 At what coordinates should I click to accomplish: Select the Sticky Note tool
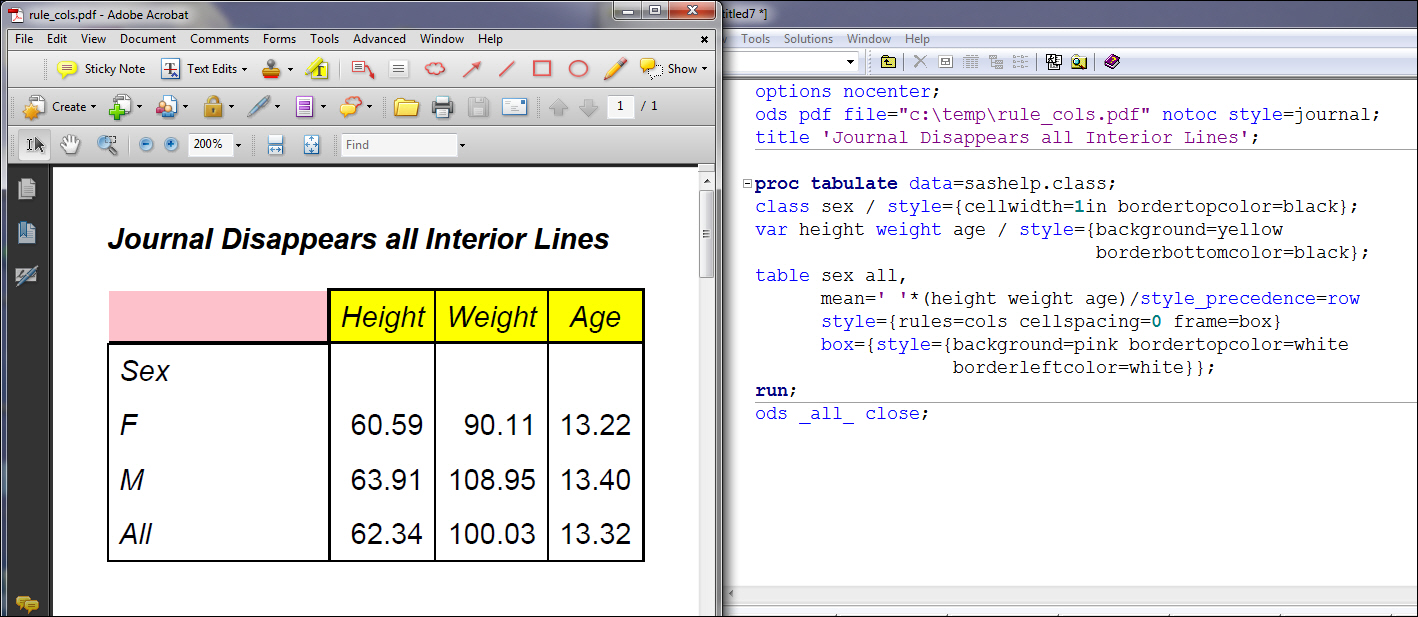(102, 69)
